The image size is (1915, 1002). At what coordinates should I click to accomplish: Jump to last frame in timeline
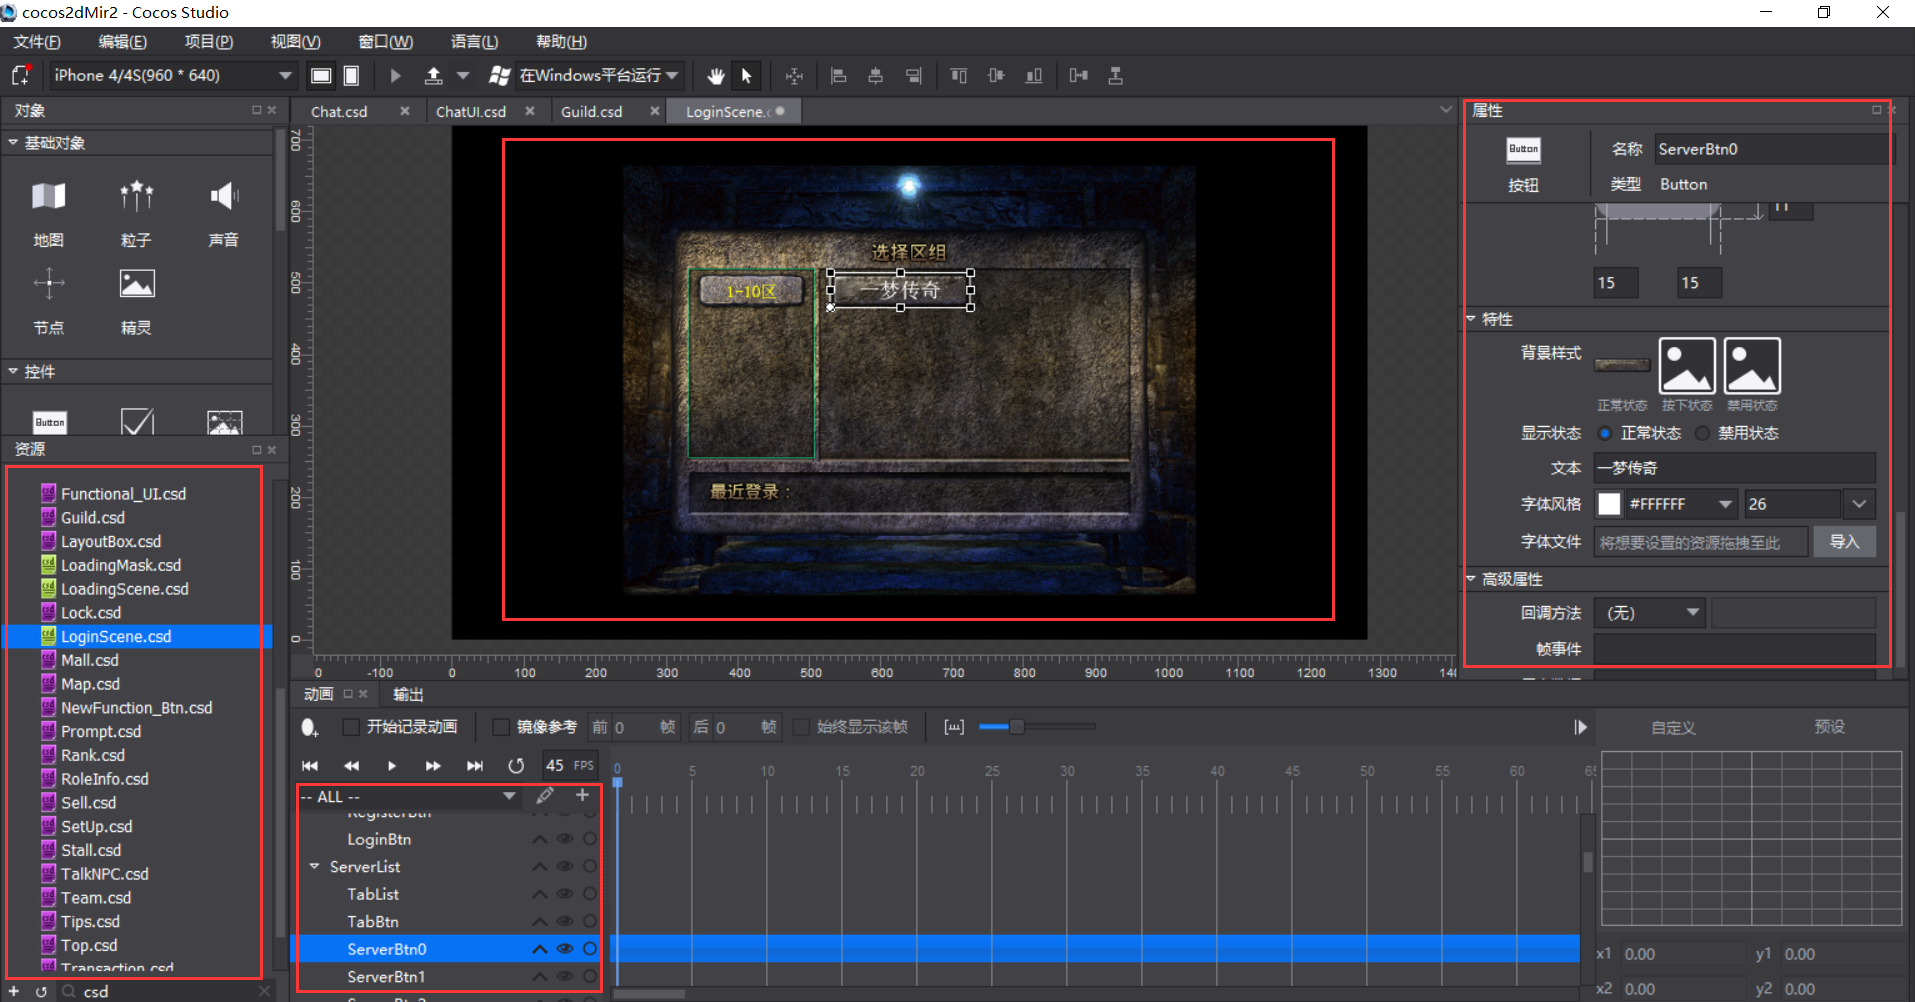click(475, 766)
